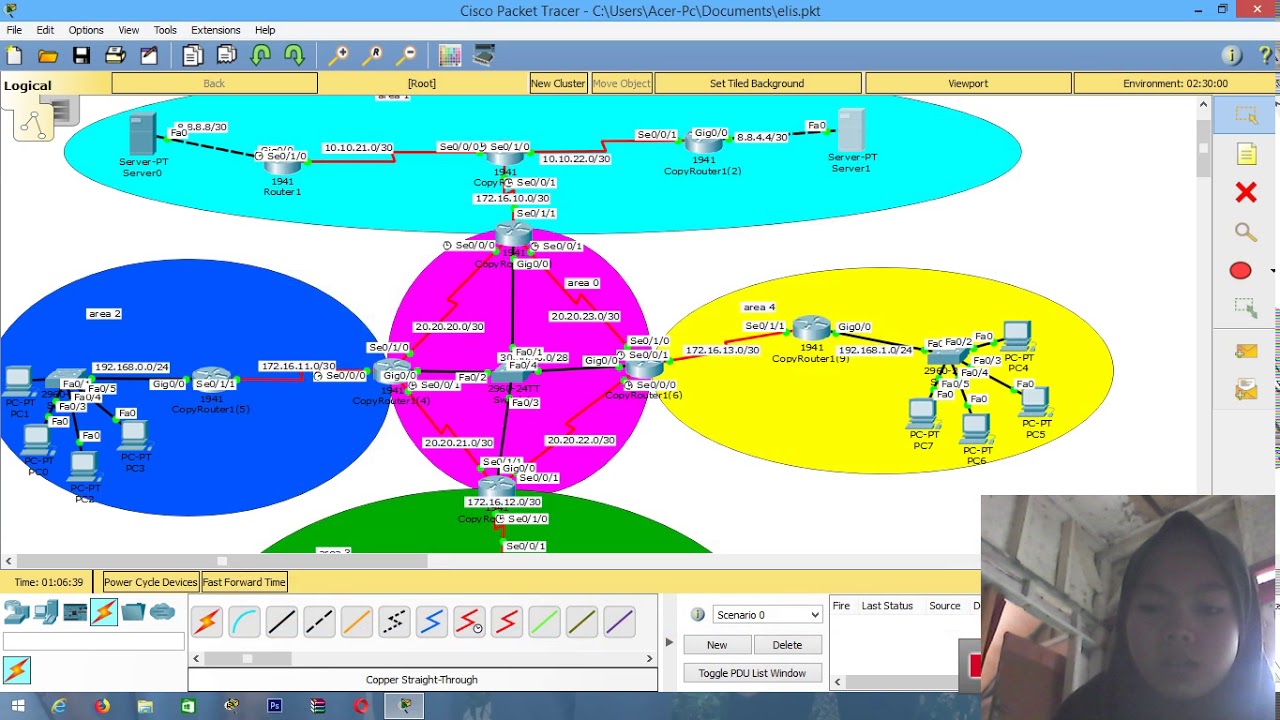Select the Resize Shape tool

pyautogui.click(x=1246, y=308)
